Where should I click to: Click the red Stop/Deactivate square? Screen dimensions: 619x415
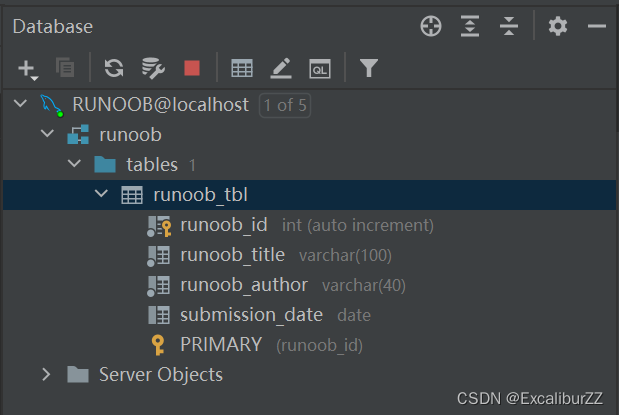tap(192, 68)
